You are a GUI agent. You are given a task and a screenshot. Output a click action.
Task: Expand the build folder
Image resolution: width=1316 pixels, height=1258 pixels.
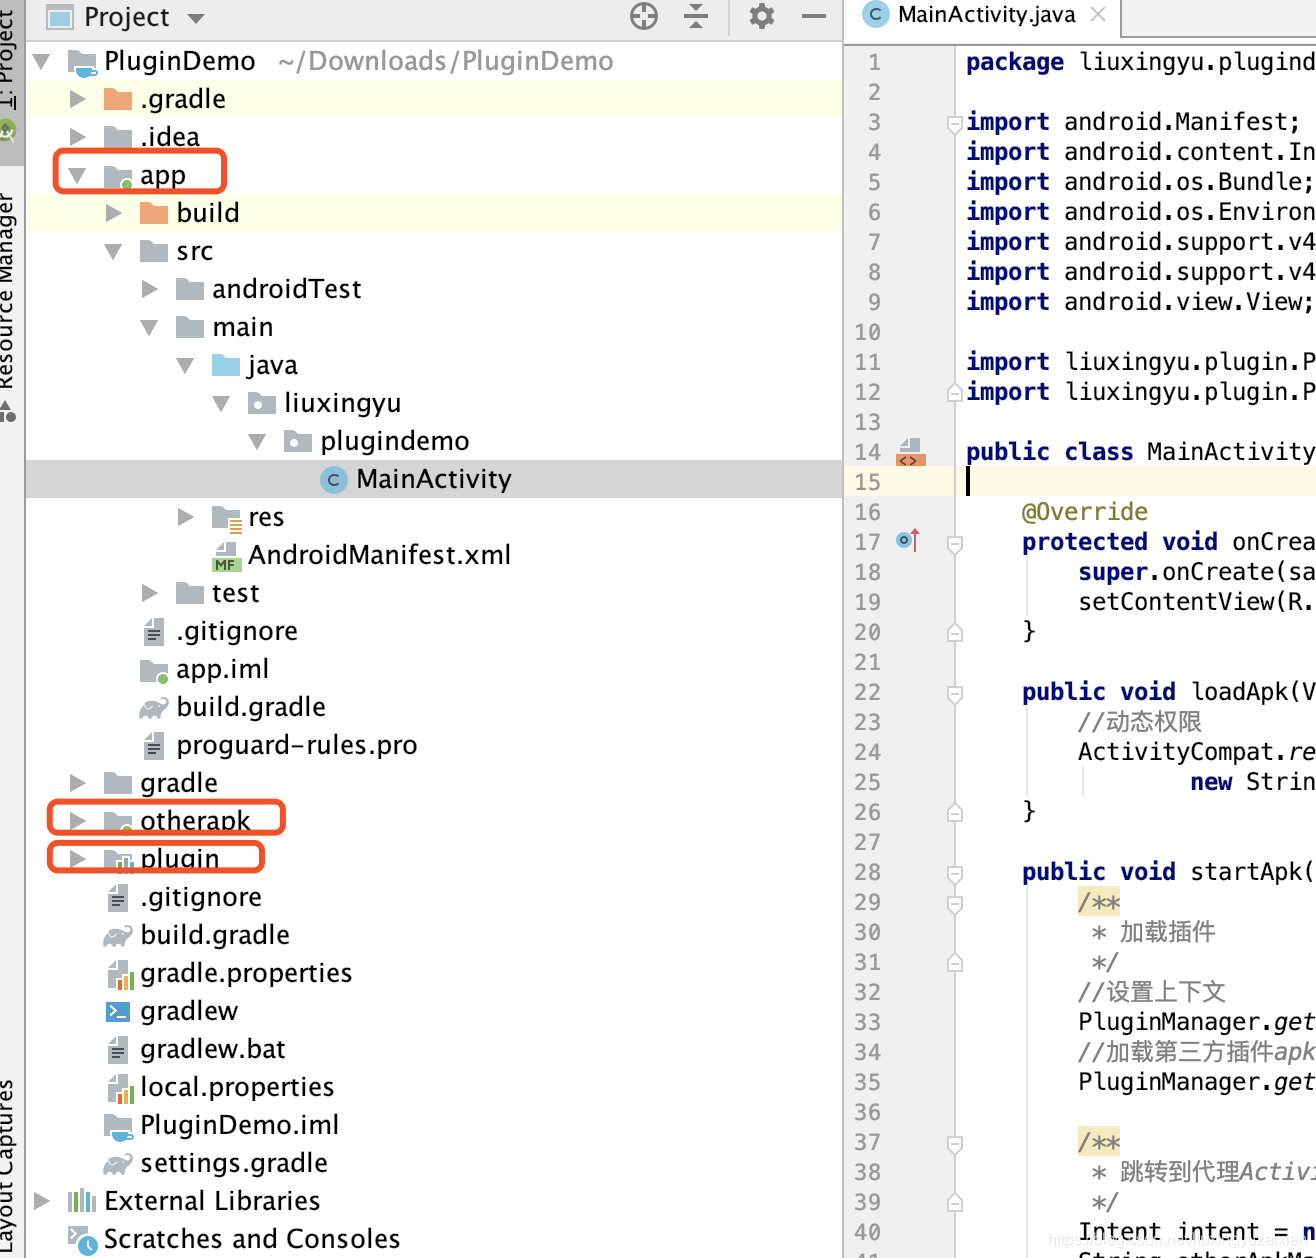click(114, 213)
